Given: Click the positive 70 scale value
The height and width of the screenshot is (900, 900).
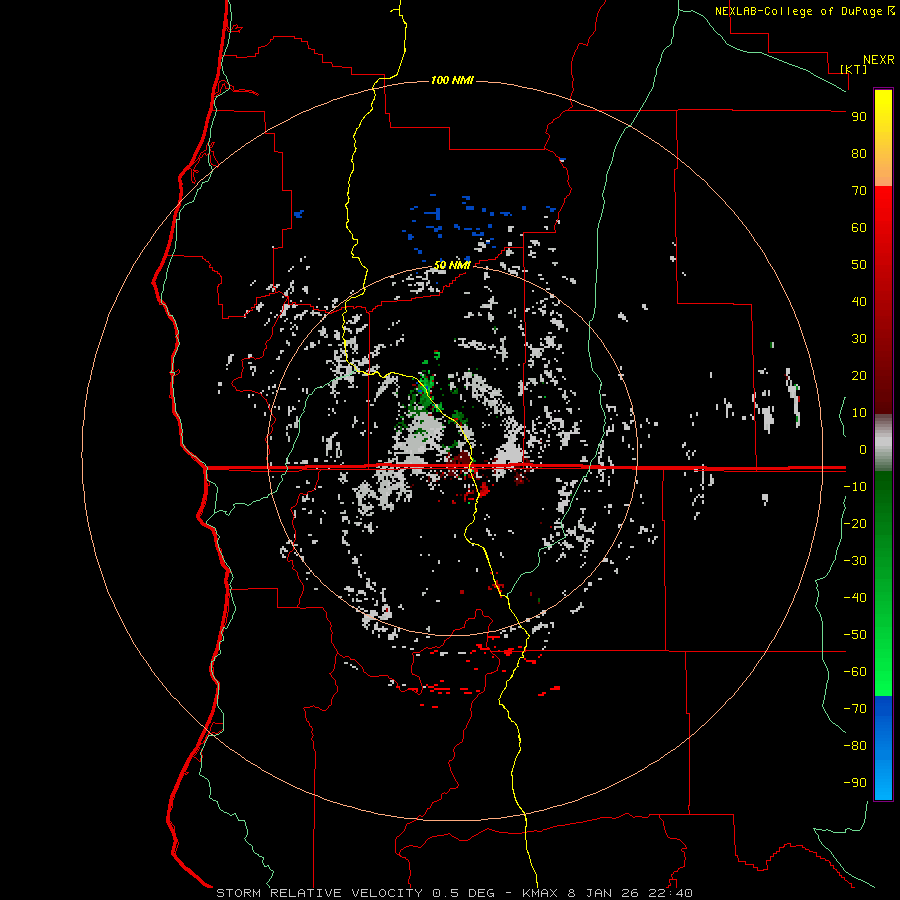Looking at the screenshot, I should click(x=859, y=191).
